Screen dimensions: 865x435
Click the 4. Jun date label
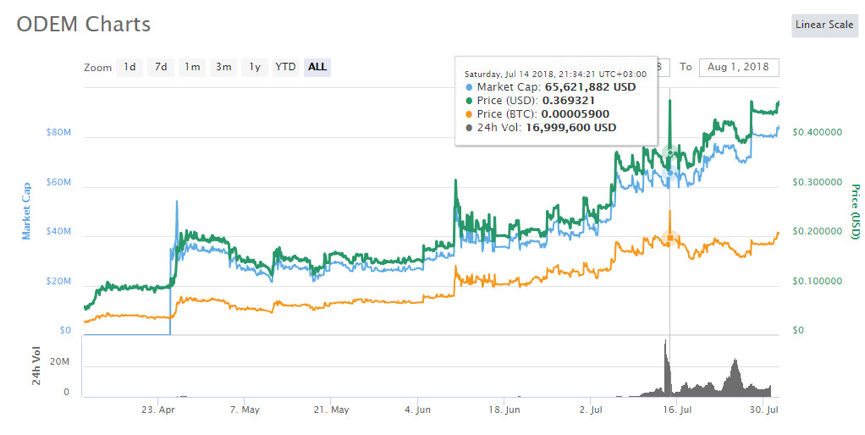point(418,410)
